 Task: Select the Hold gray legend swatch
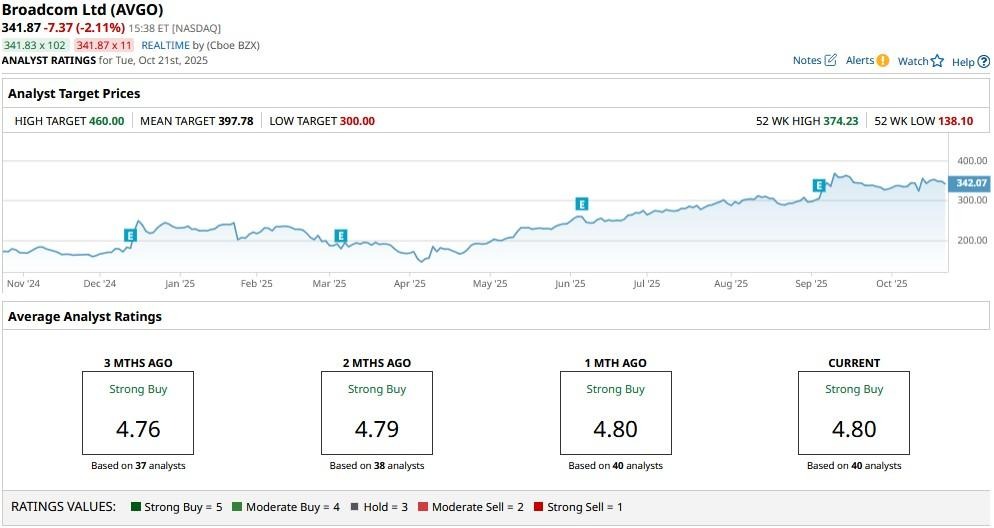click(355, 507)
